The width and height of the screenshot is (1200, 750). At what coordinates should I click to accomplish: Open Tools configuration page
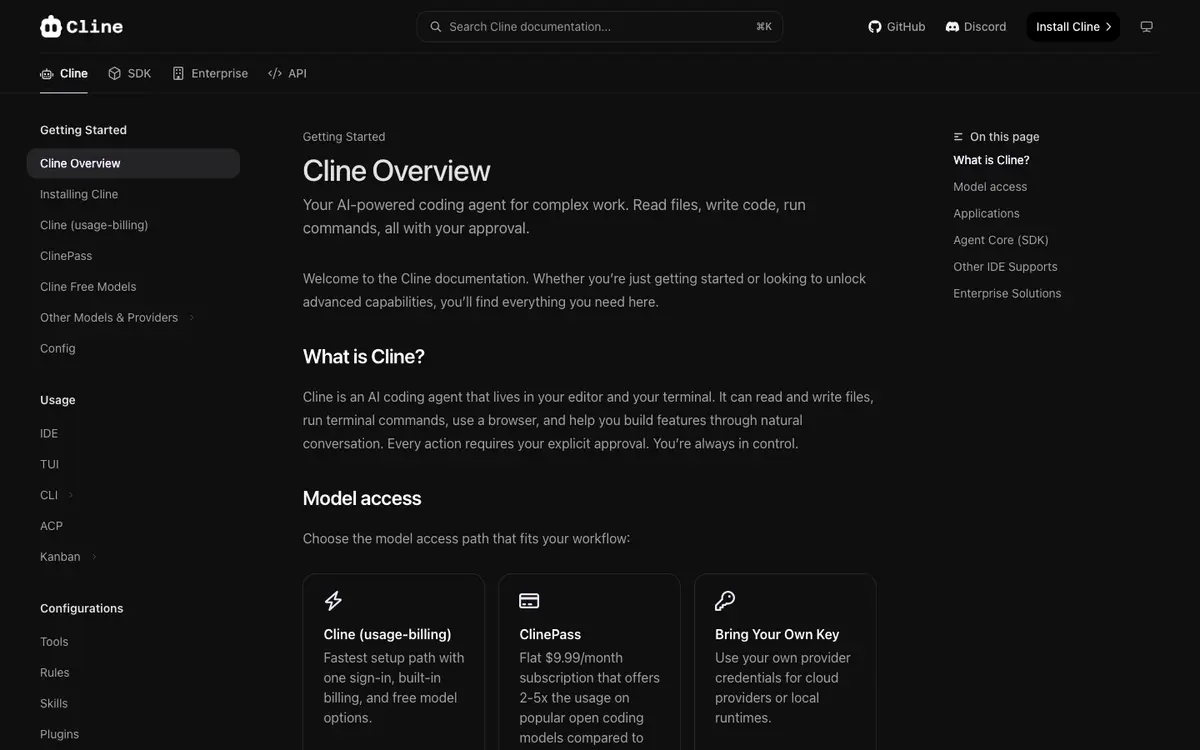pyautogui.click(x=54, y=642)
